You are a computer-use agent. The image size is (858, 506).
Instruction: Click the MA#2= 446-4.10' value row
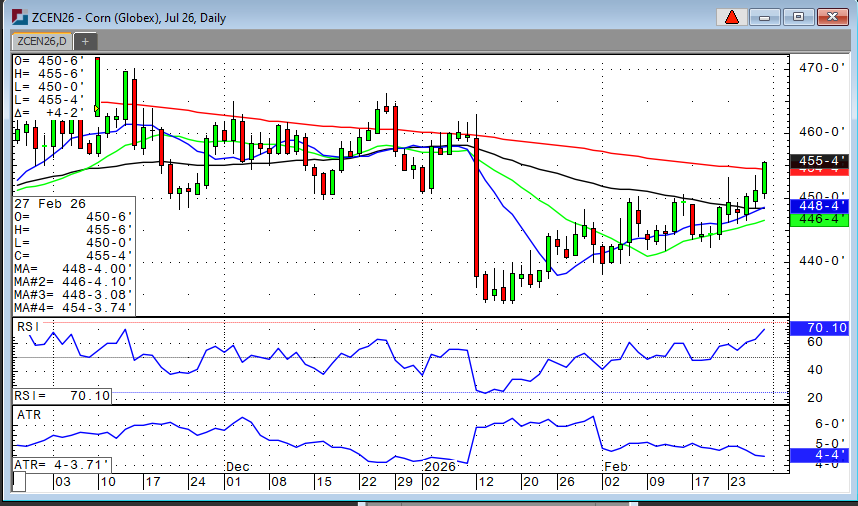pos(73,282)
